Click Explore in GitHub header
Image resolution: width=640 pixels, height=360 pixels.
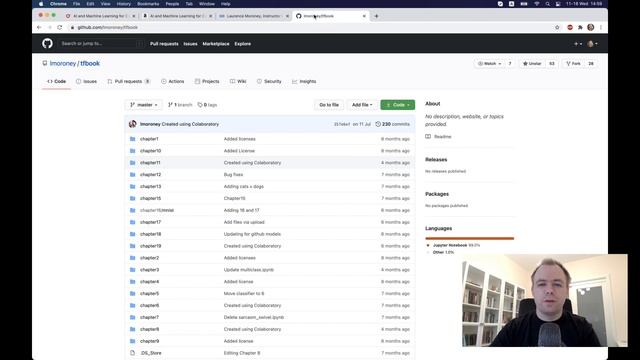tap(242, 44)
